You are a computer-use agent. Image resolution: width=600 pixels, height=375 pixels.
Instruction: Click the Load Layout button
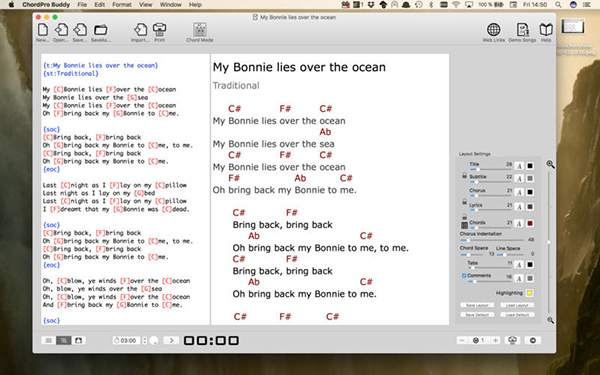517,305
